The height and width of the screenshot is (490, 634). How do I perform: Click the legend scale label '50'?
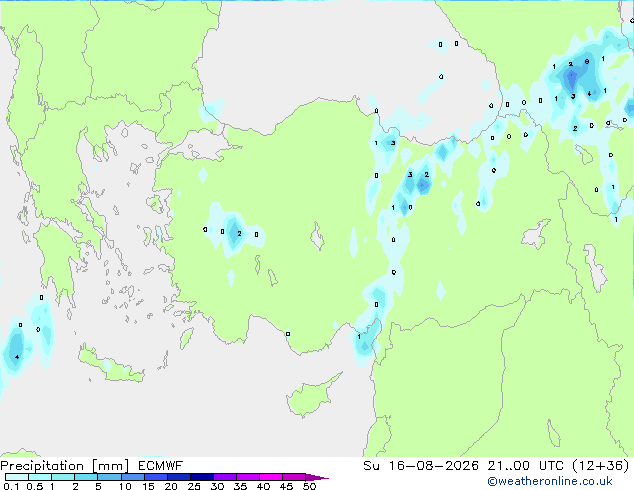309,486
